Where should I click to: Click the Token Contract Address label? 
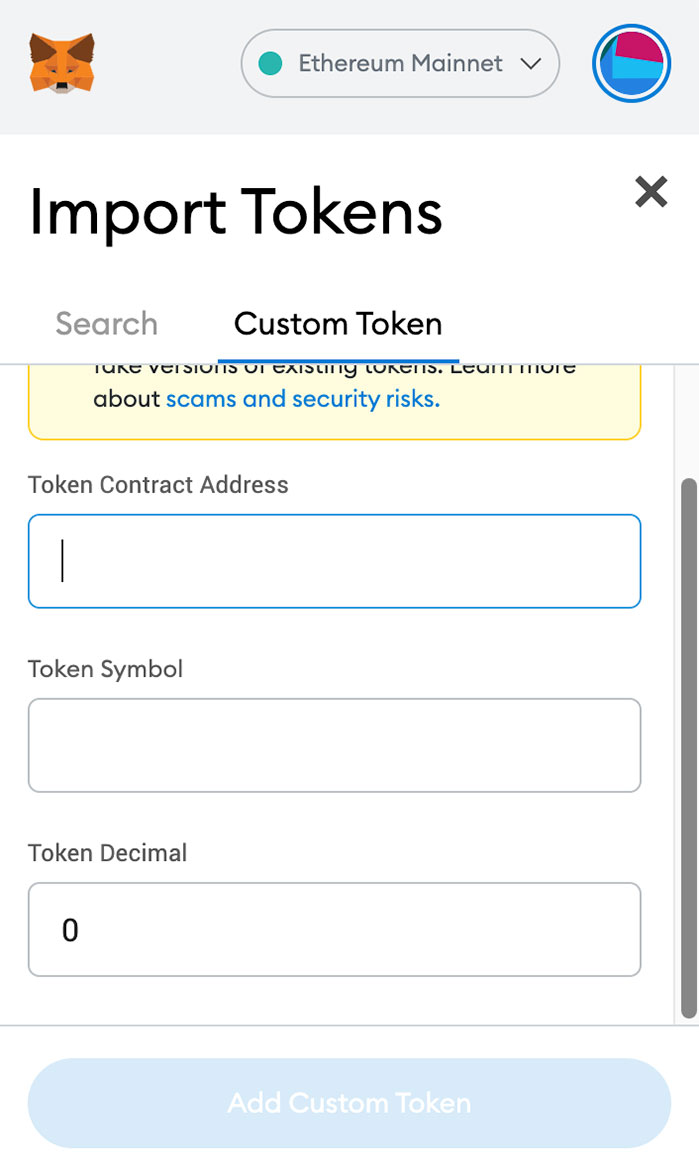[158, 484]
